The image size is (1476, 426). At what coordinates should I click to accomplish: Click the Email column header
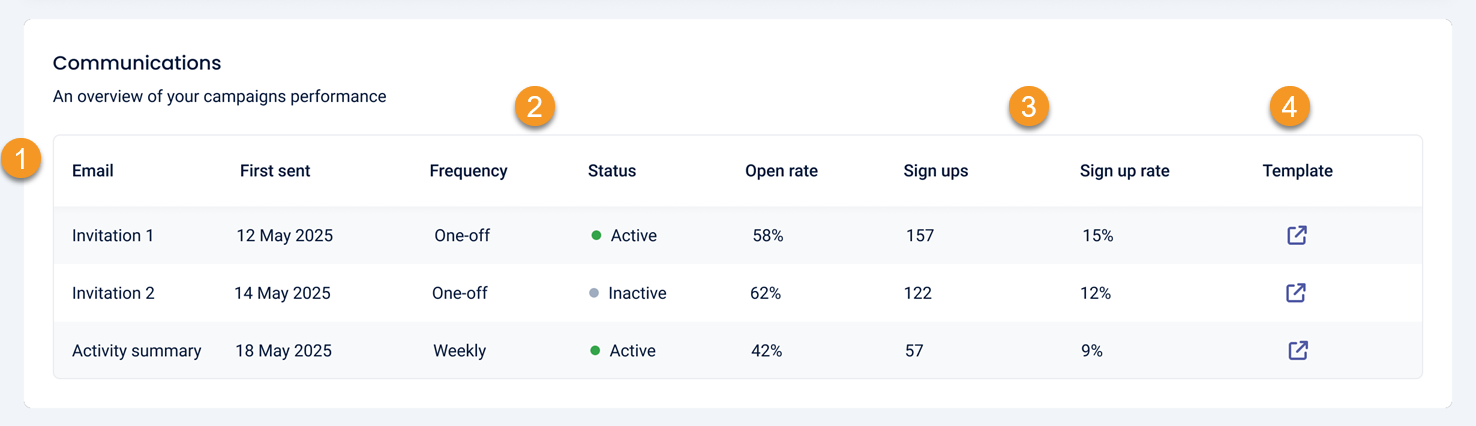93,171
